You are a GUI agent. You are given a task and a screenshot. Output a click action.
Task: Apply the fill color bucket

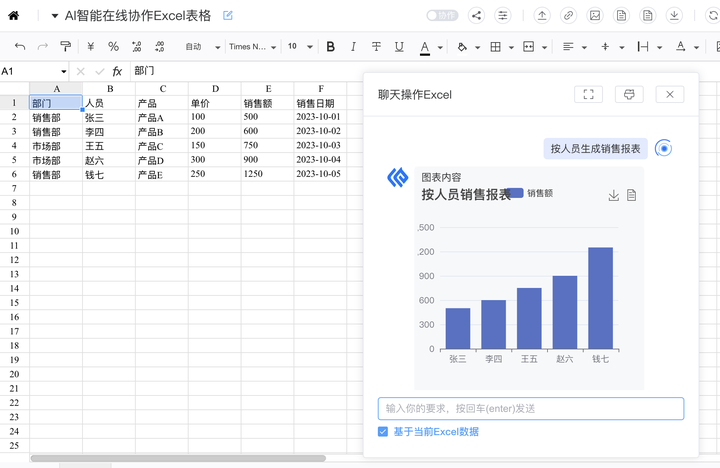pos(462,47)
